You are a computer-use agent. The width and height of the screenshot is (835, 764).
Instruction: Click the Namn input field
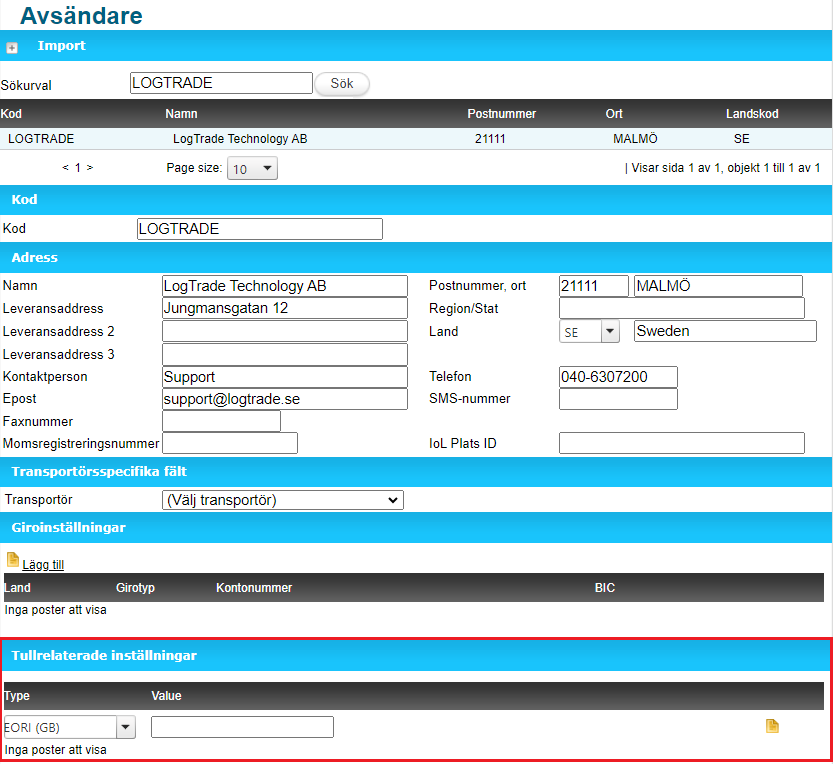tap(284, 286)
